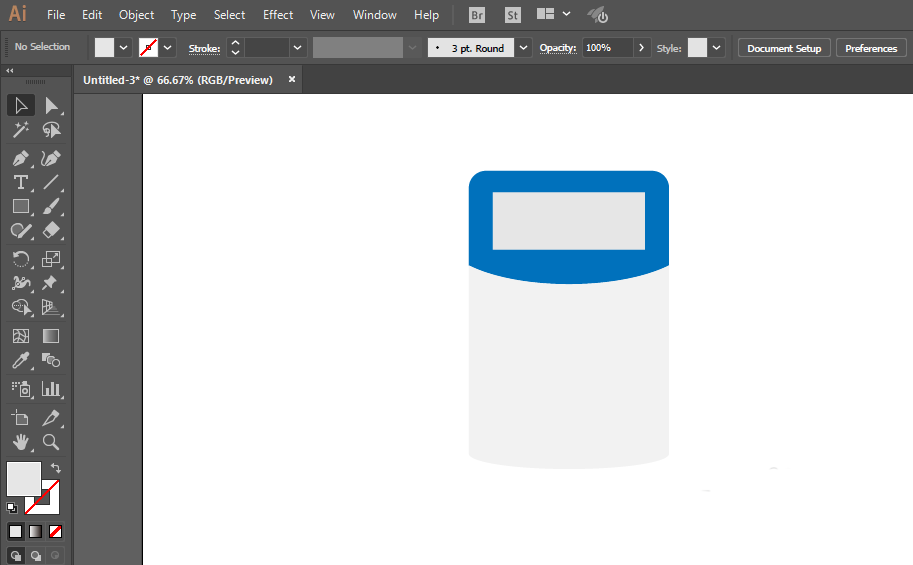Select the Rotate tool
Viewport: 913px width, 565px height.
click(x=20, y=259)
